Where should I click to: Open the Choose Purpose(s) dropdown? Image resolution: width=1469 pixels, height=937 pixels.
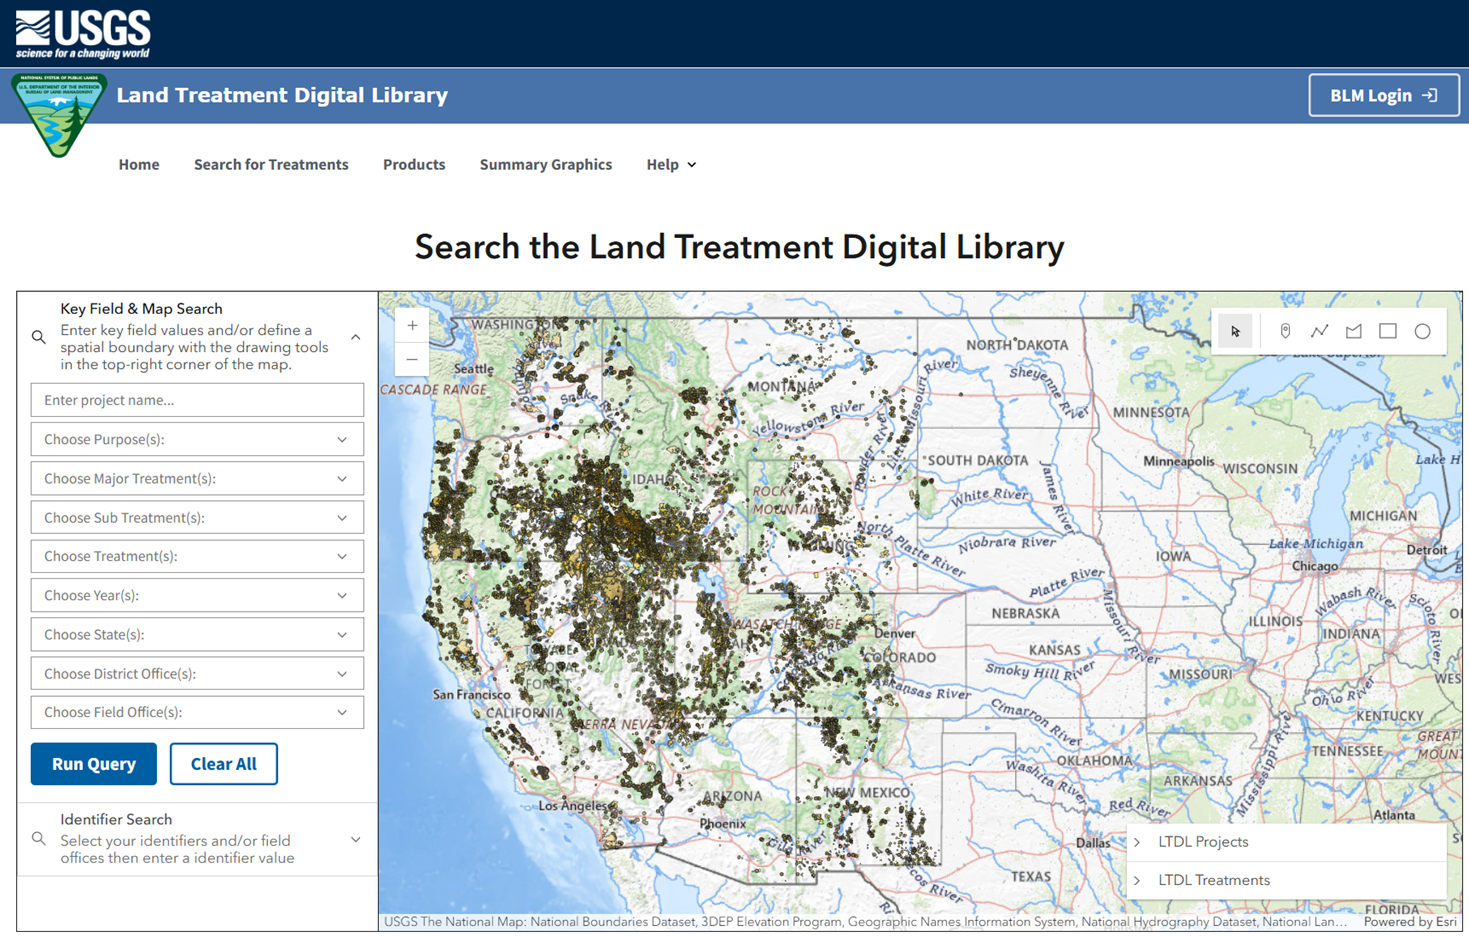pyautogui.click(x=197, y=439)
